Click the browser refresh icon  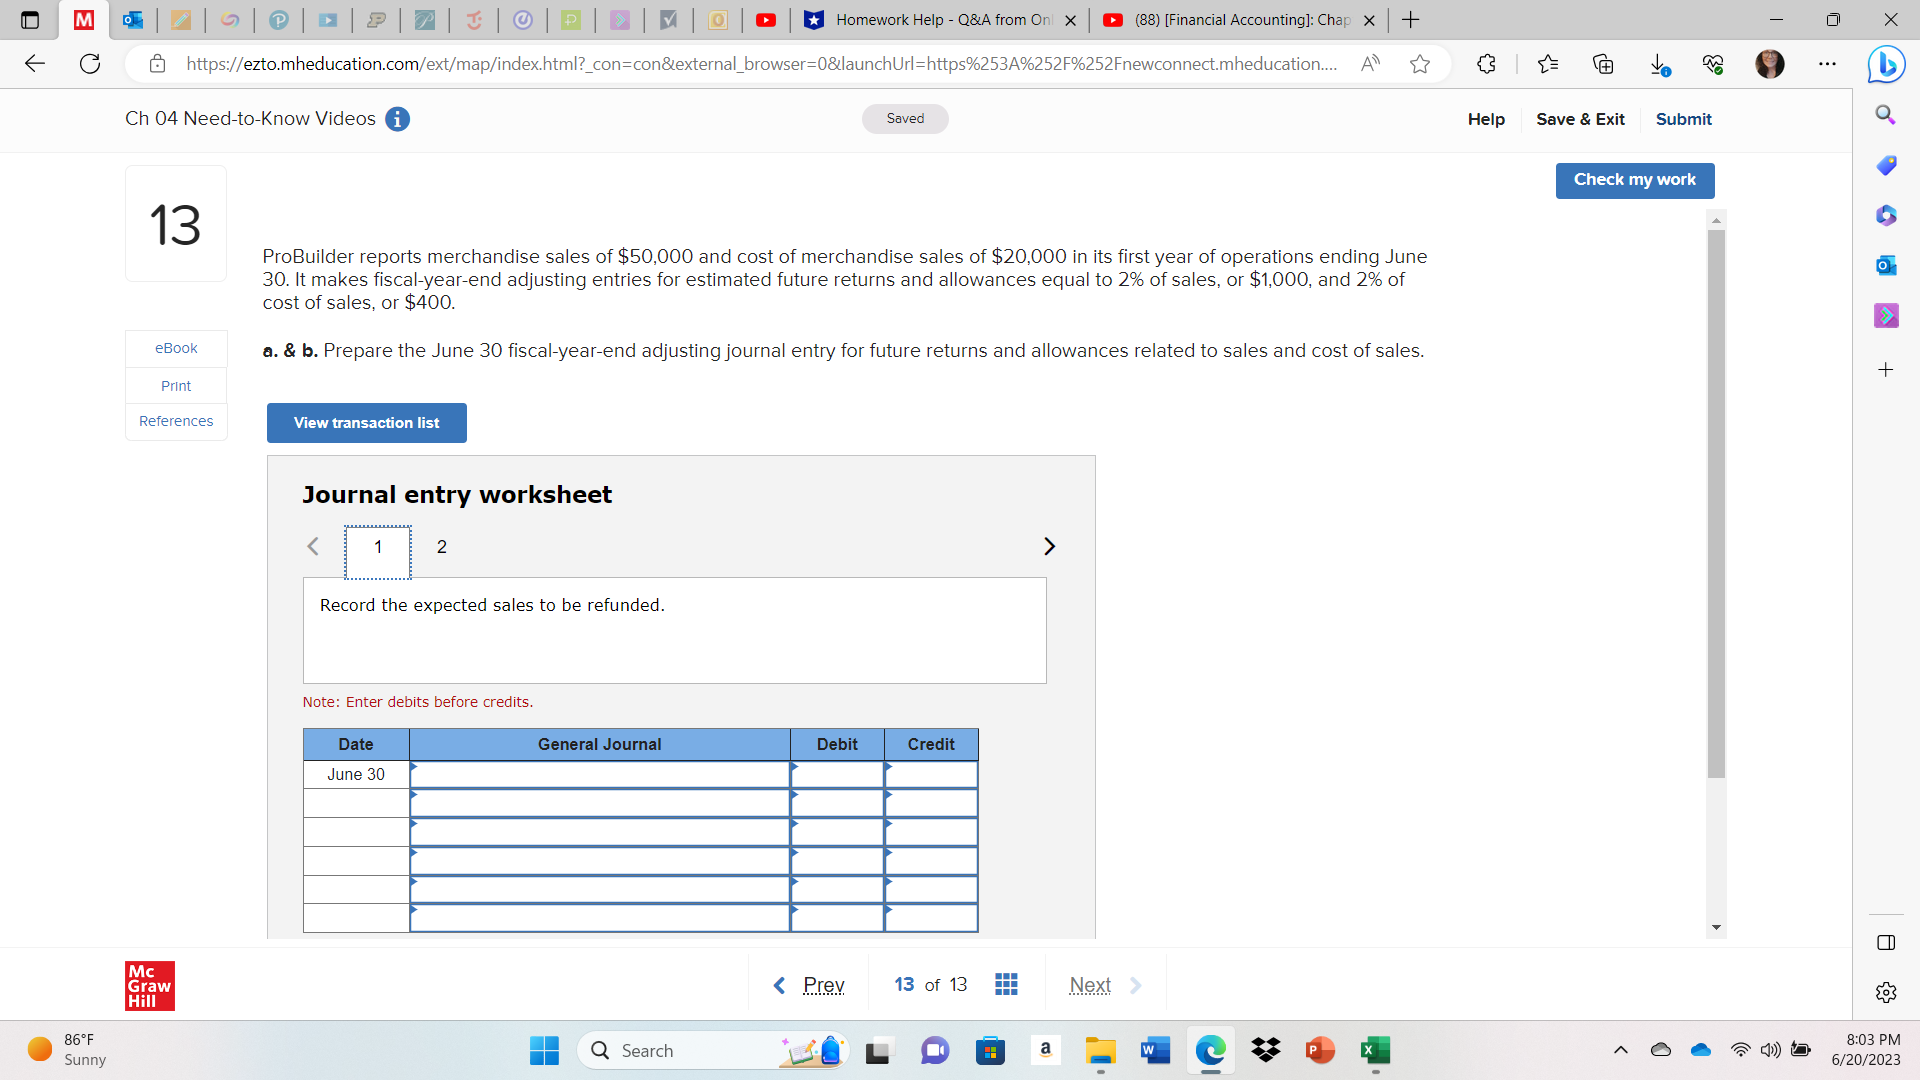pos(90,64)
